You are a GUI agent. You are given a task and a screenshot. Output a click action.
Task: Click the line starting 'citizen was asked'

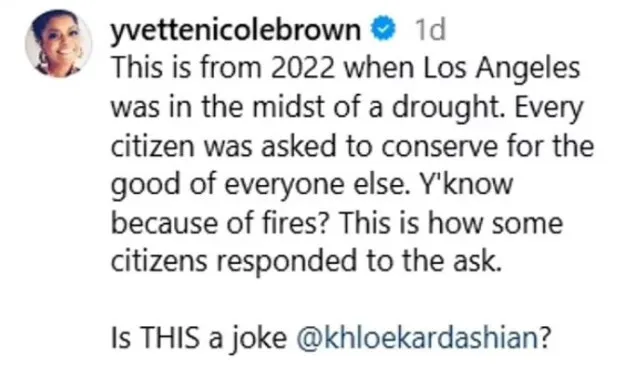[352, 146]
